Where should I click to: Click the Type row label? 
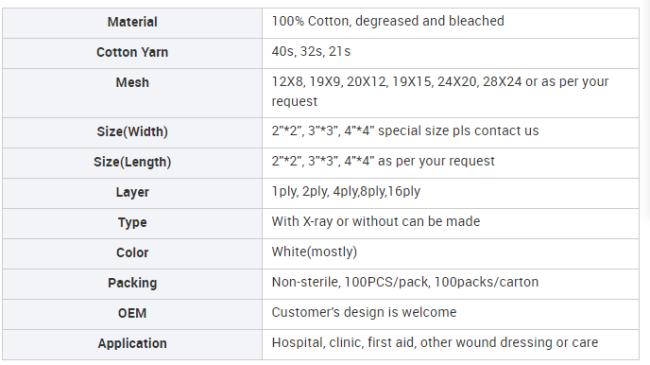[x=132, y=222]
